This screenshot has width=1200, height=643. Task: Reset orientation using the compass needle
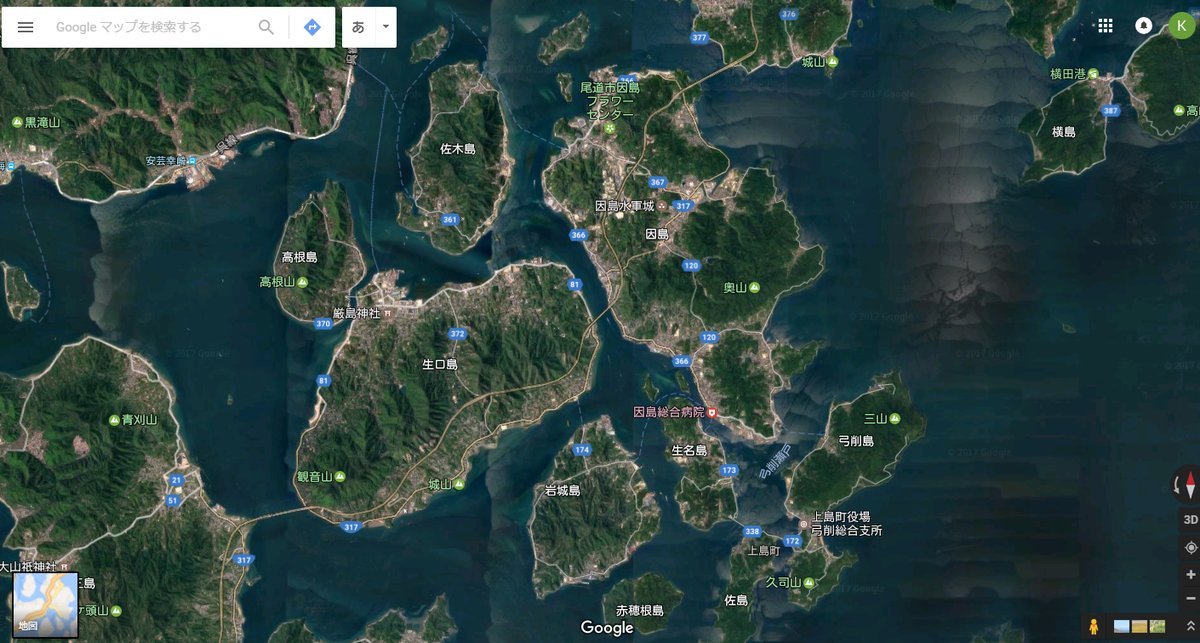(x=1190, y=487)
